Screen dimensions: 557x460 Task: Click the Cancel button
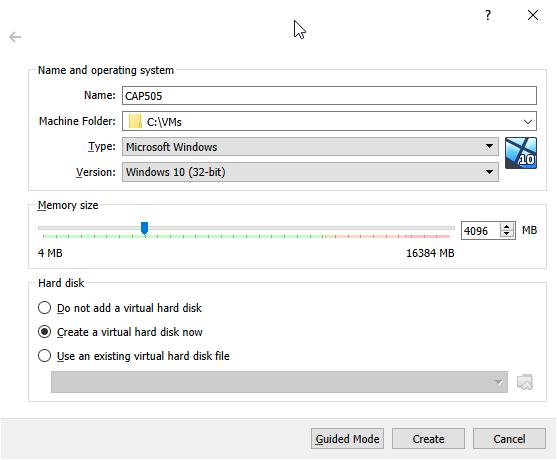(x=509, y=439)
